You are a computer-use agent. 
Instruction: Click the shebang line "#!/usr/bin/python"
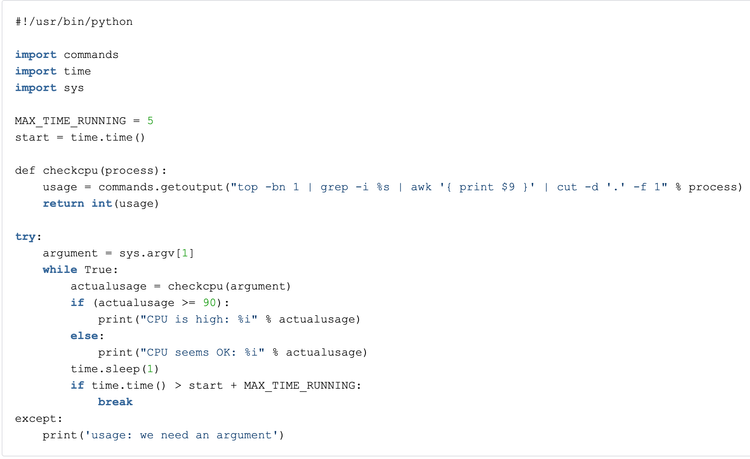pos(74,21)
